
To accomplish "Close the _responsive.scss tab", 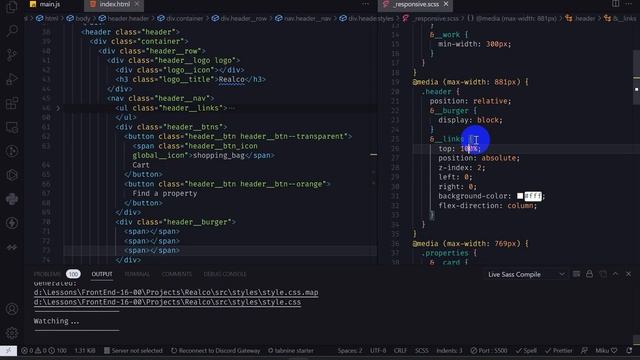I will point(446,4).
